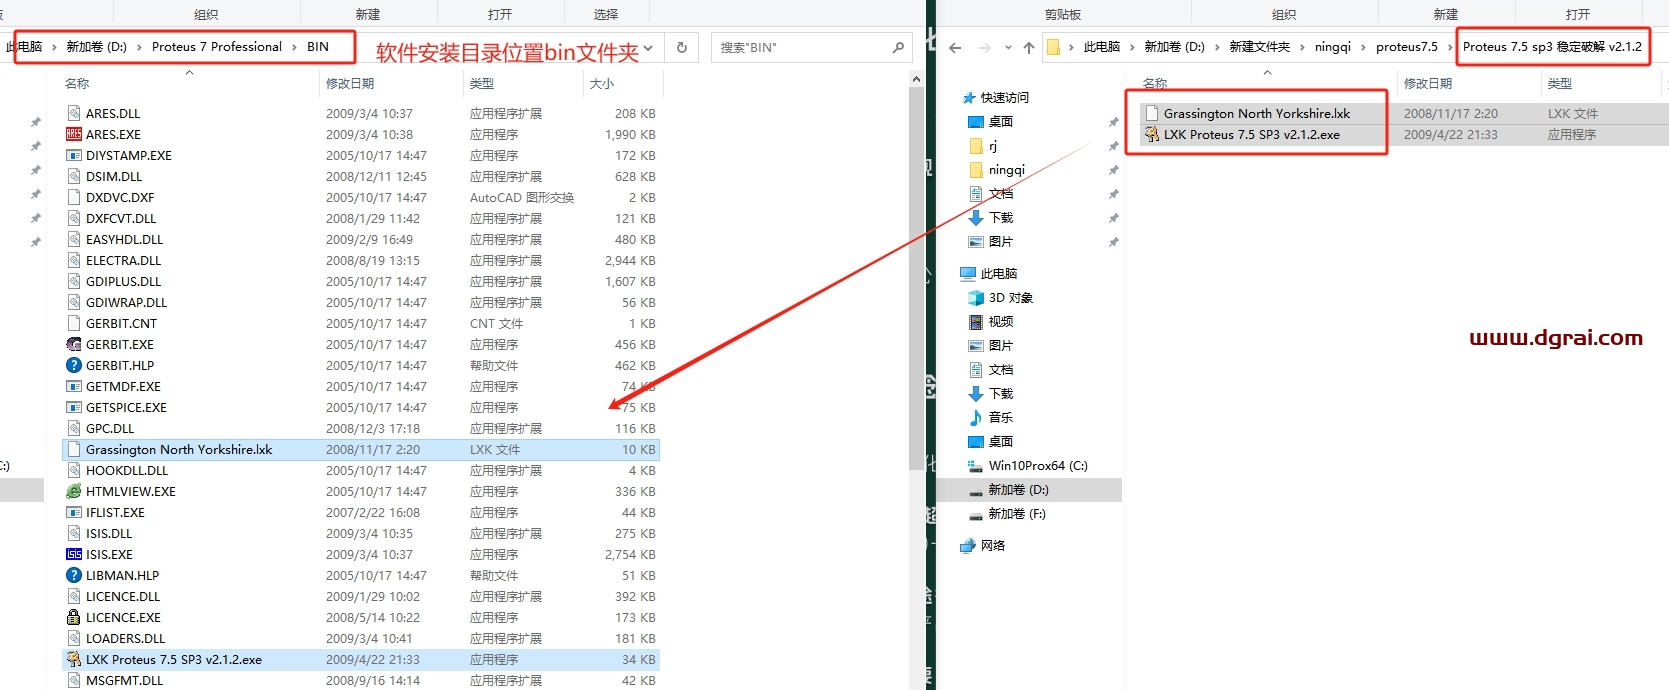
Task: Select GETSPICE.EXE in the BIN list
Action: point(360,407)
